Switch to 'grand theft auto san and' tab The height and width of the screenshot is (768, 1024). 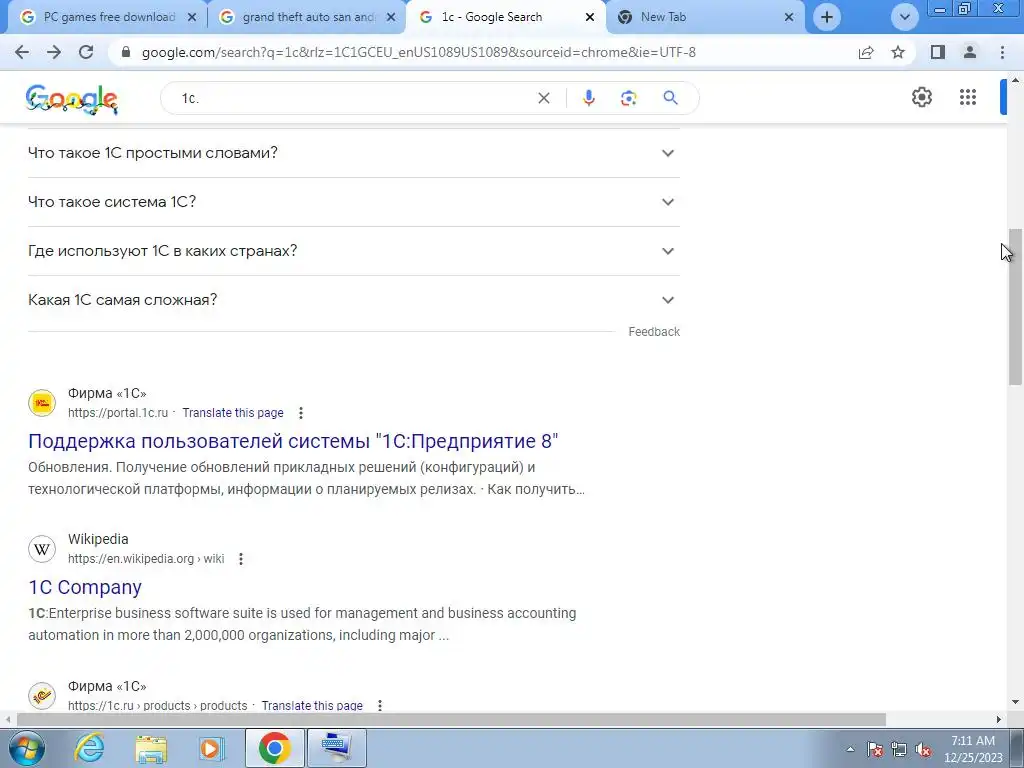(x=305, y=17)
